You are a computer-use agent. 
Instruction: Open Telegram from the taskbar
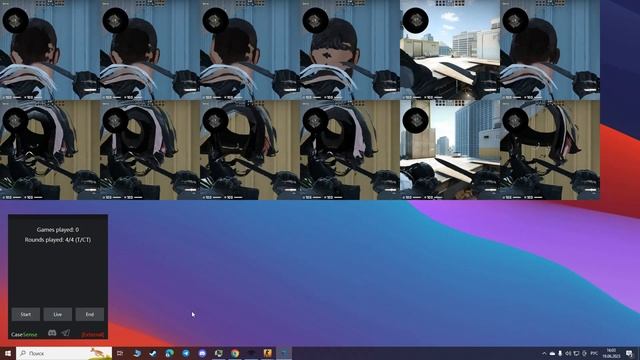pyautogui.click(x=186, y=353)
